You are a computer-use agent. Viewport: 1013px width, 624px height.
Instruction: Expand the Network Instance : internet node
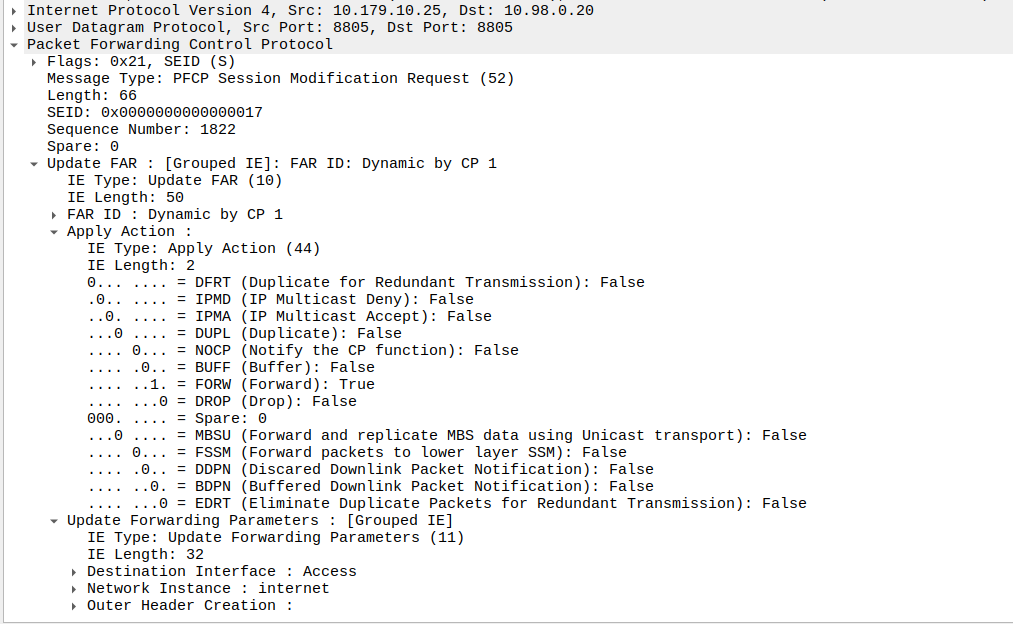[x=74, y=588]
